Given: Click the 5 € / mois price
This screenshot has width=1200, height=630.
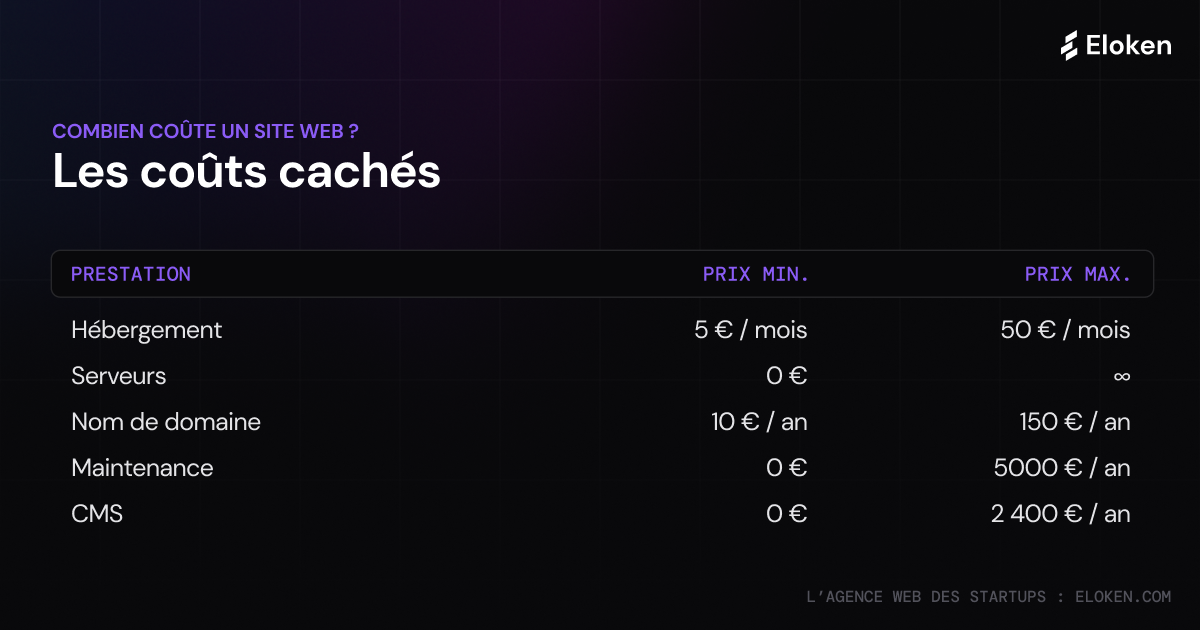Looking at the screenshot, I should (x=750, y=330).
